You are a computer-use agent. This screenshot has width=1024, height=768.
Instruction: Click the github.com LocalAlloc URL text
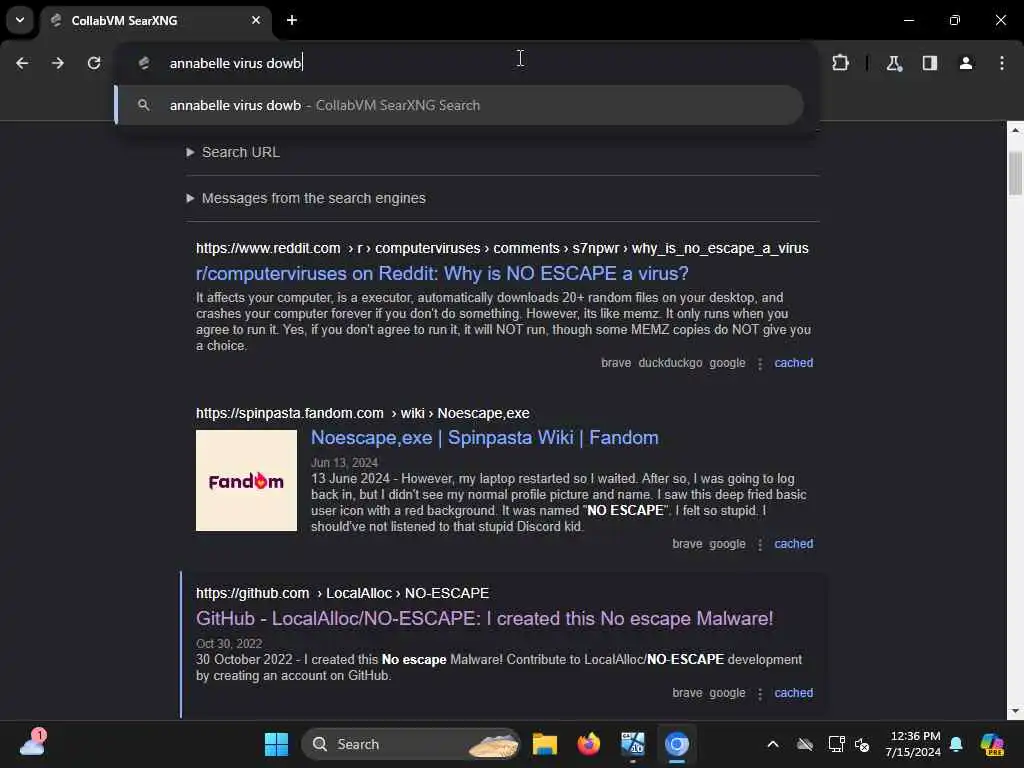(x=342, y=593)
